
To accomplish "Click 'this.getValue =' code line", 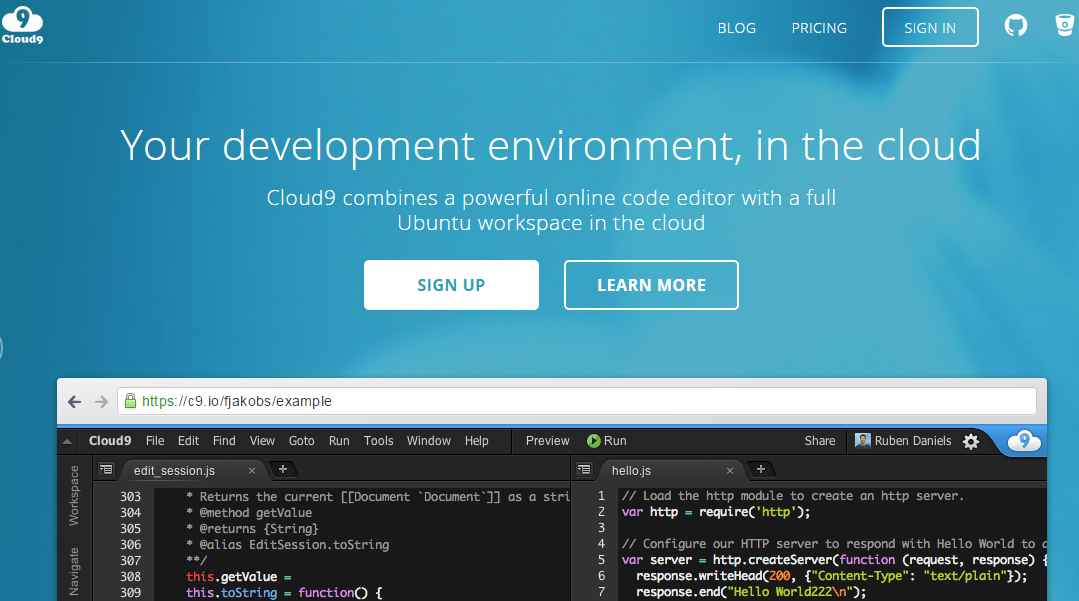I will (239, 577).
